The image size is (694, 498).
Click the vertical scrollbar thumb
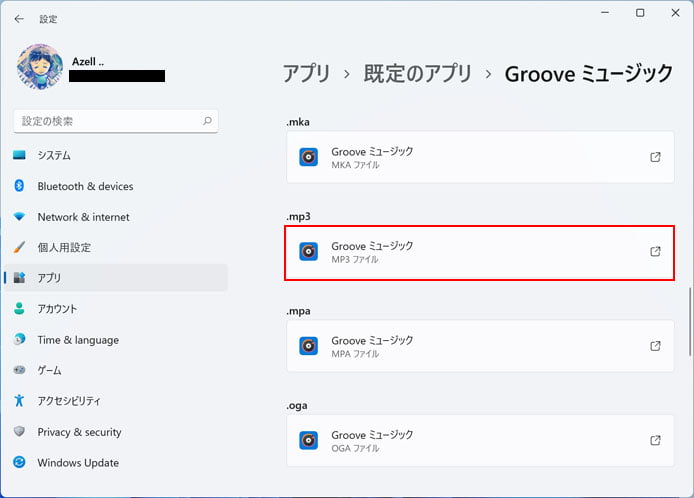[x=690, y=321]
